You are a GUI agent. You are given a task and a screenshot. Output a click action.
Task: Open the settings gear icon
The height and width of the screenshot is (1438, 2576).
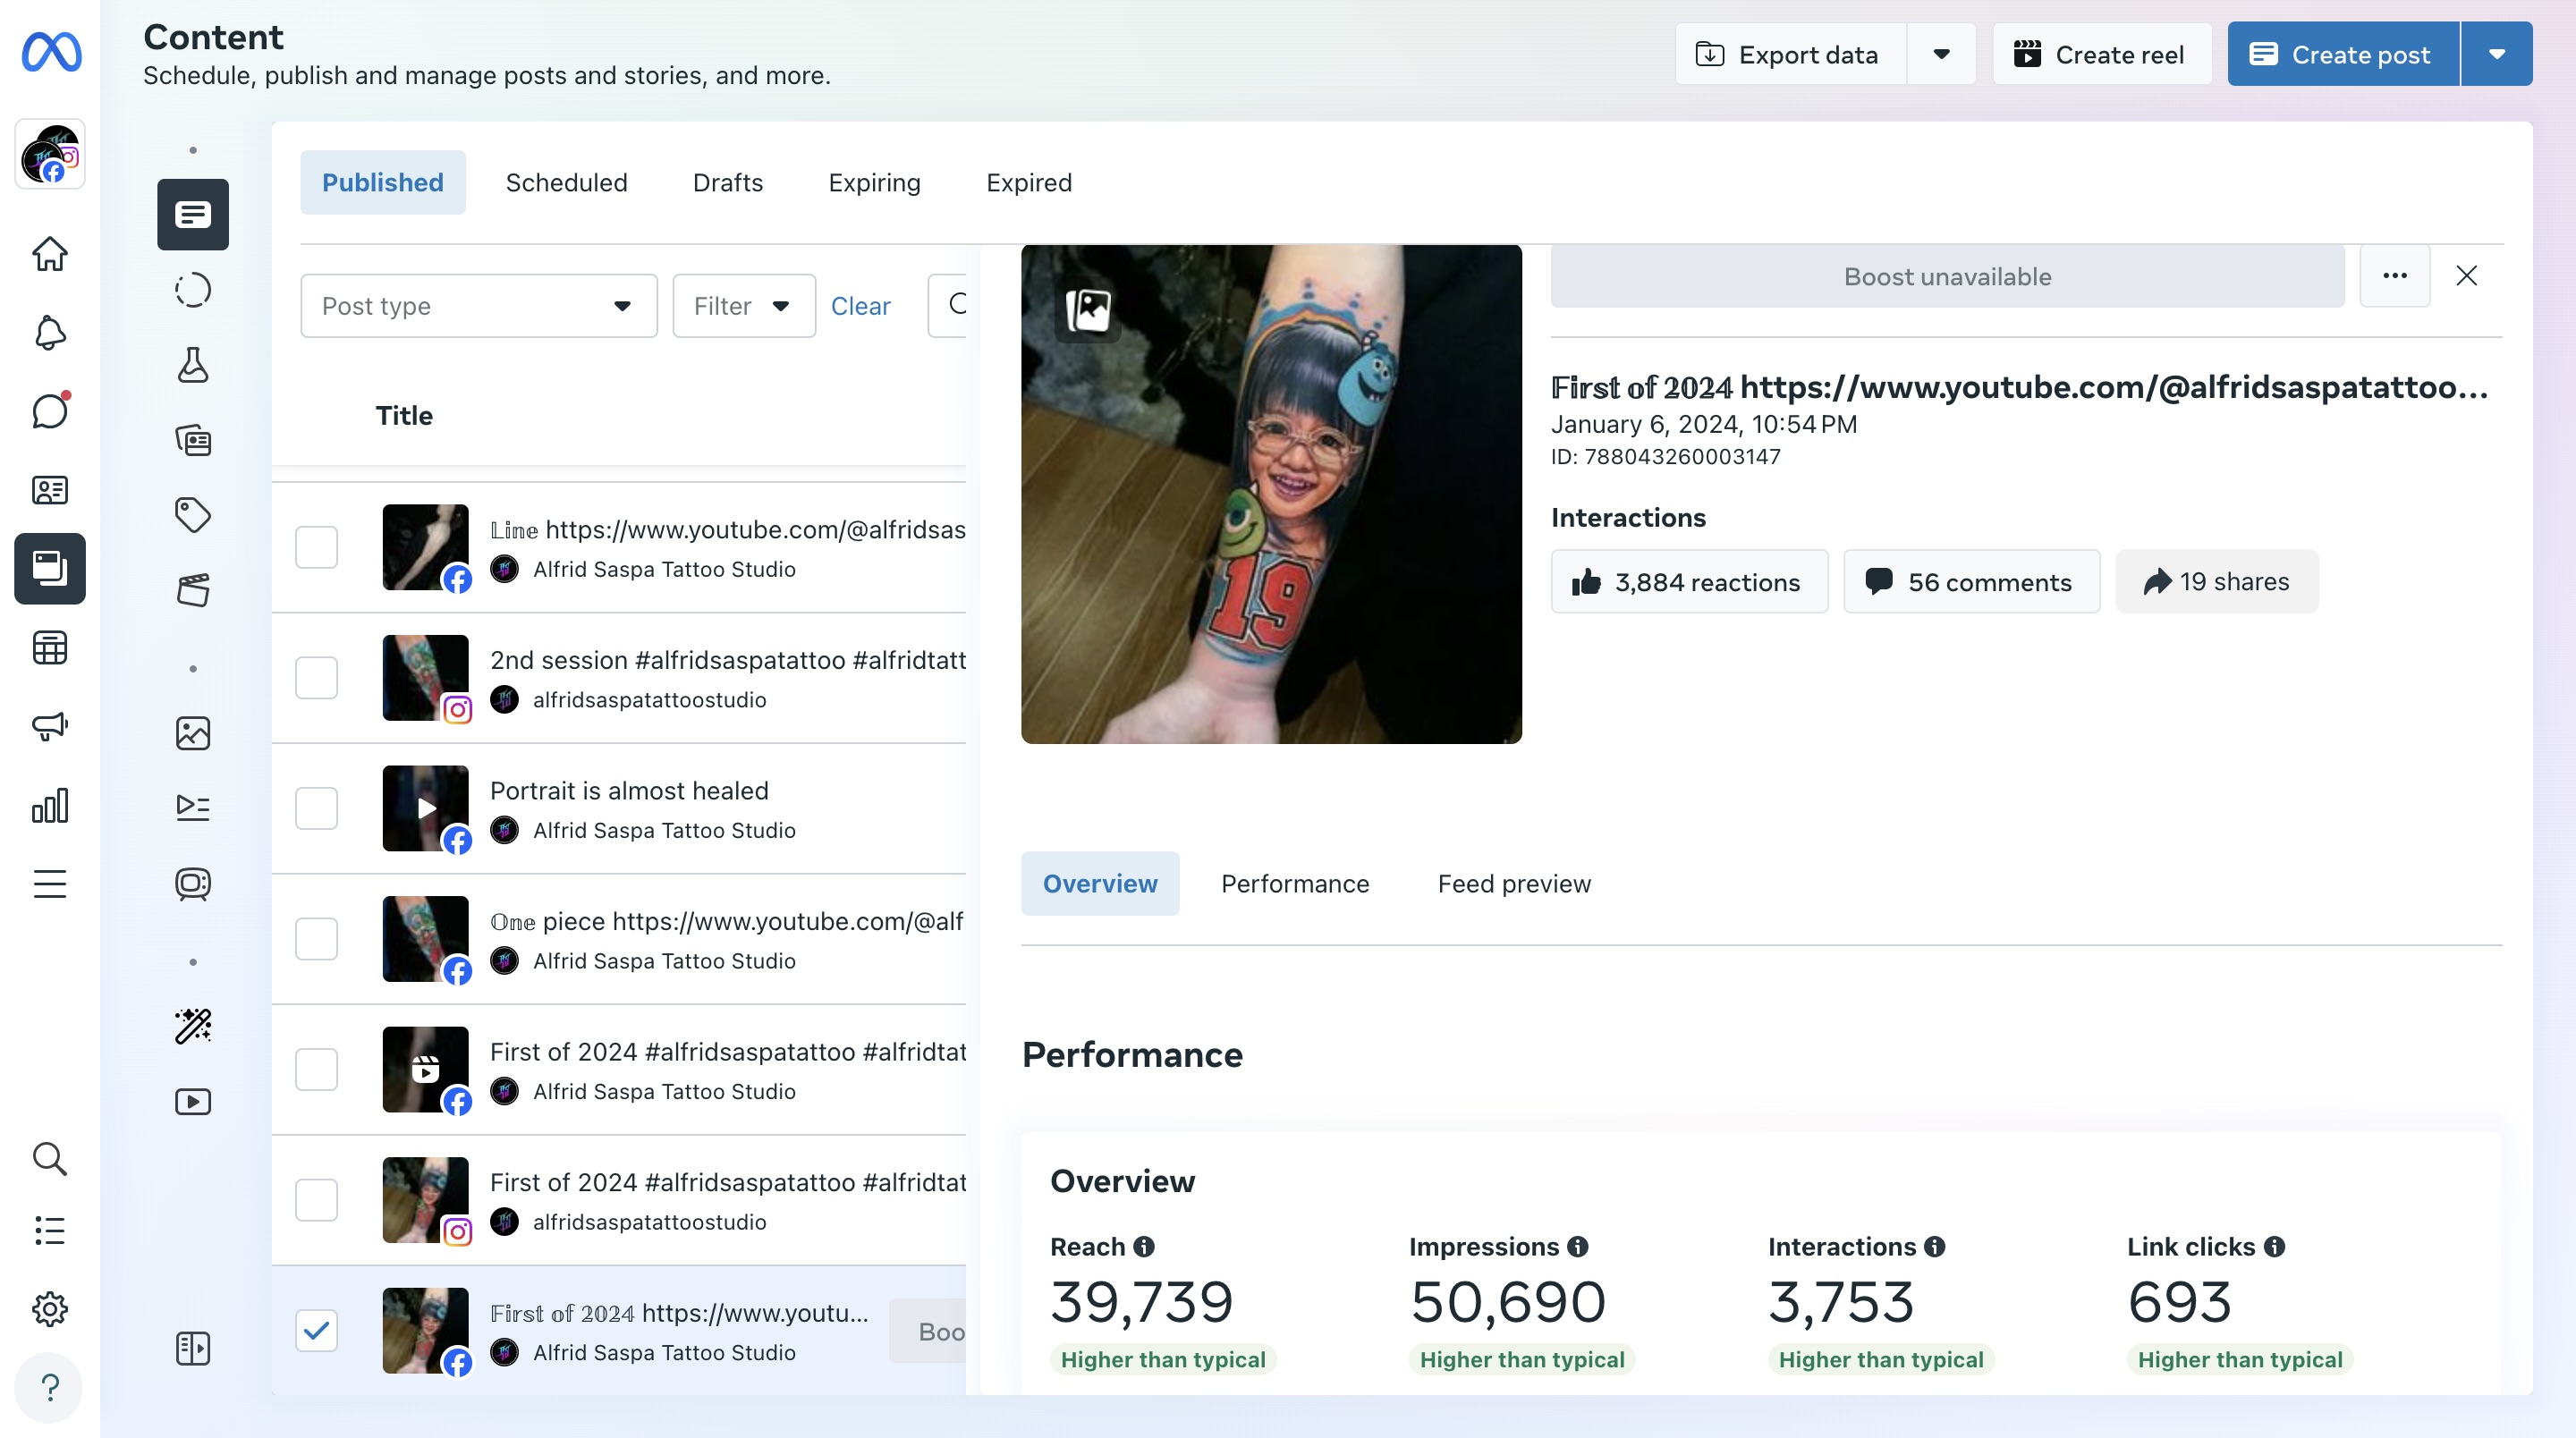point(50,1308)
